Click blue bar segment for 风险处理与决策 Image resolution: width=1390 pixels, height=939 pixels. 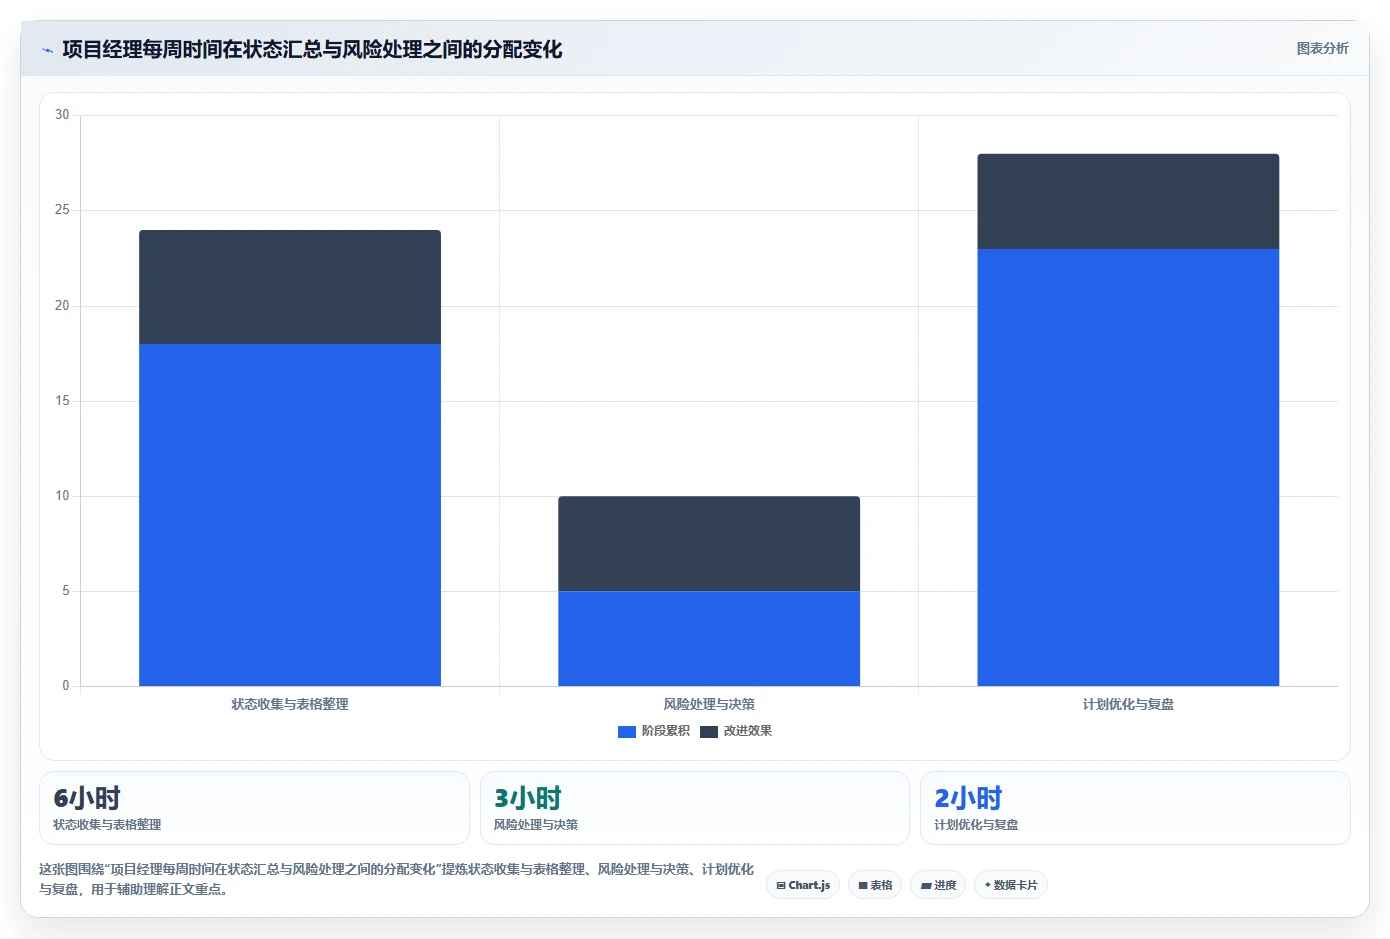pos(709,638)
